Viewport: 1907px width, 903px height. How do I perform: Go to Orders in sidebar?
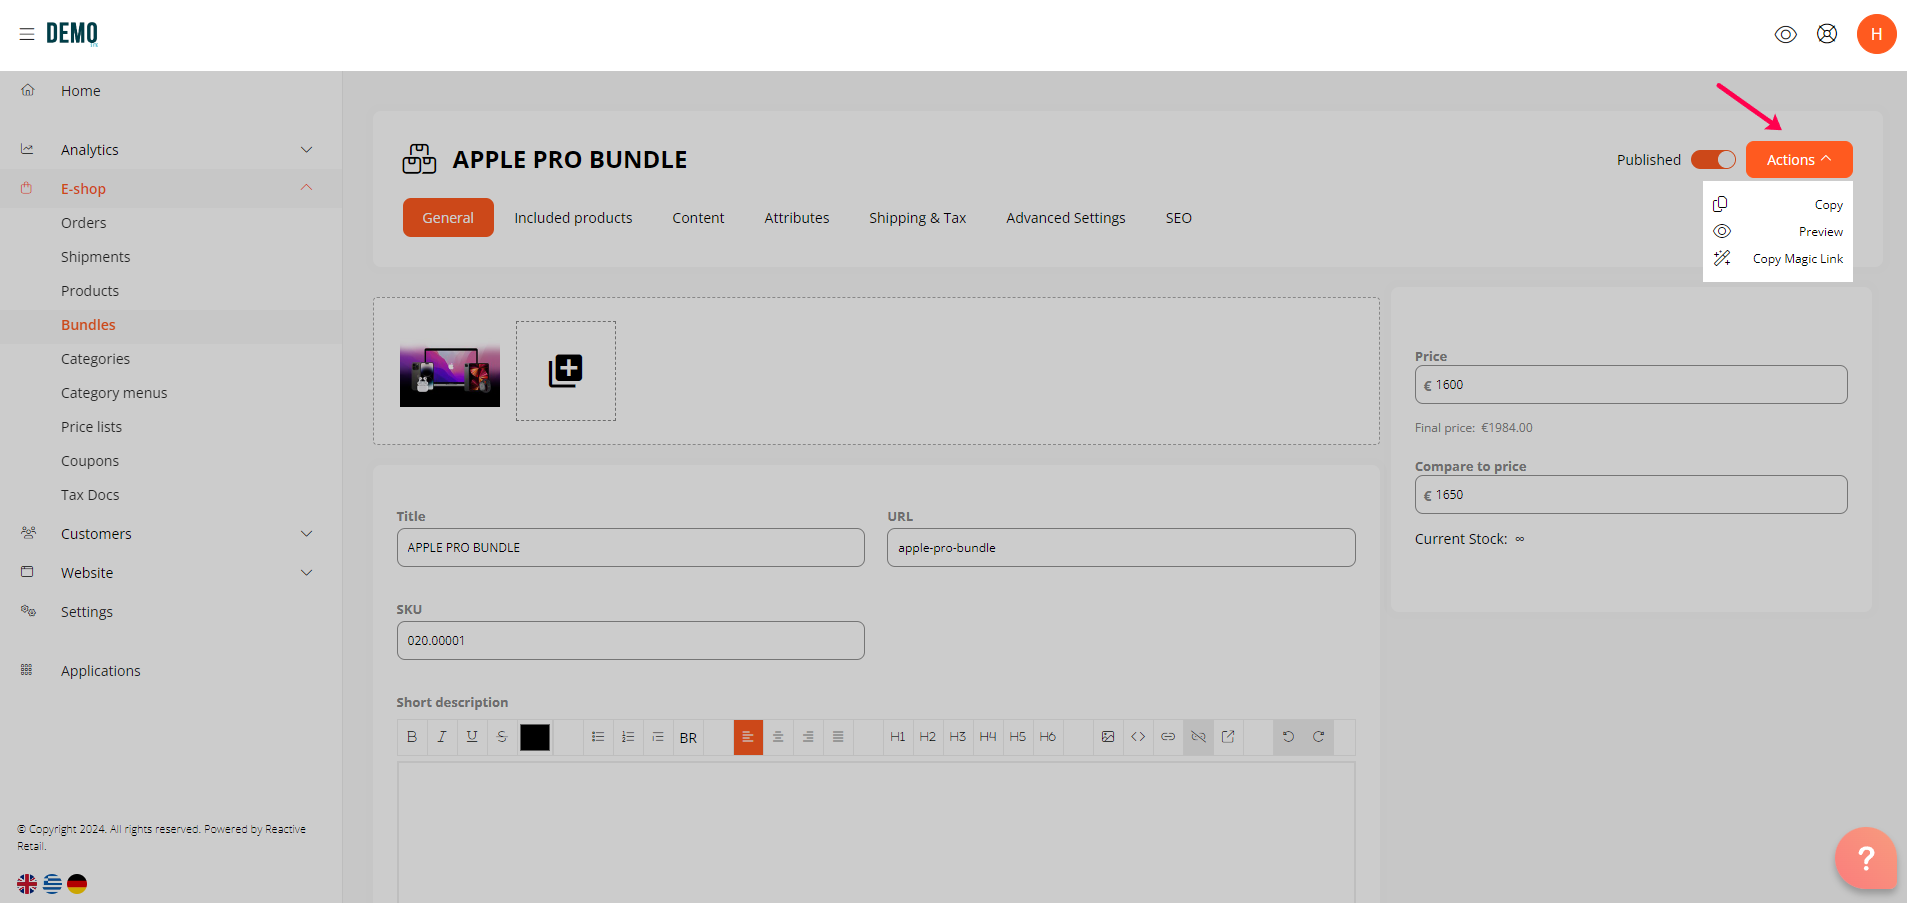tap(83, 223)
